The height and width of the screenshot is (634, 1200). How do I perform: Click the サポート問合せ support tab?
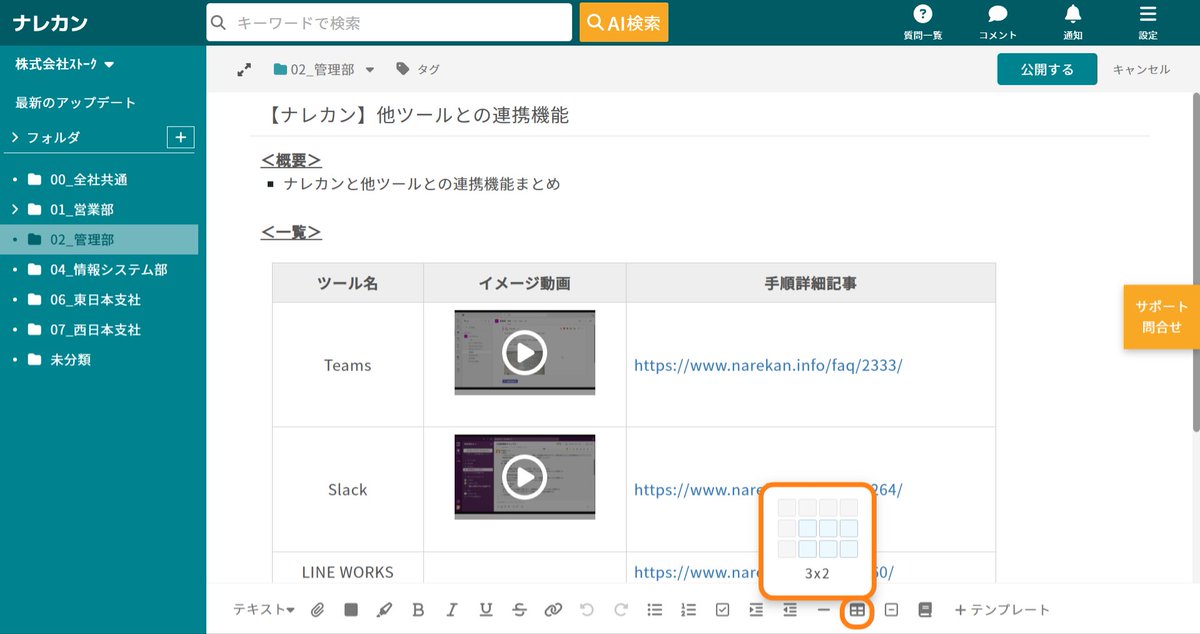[x=1161, y=317]
